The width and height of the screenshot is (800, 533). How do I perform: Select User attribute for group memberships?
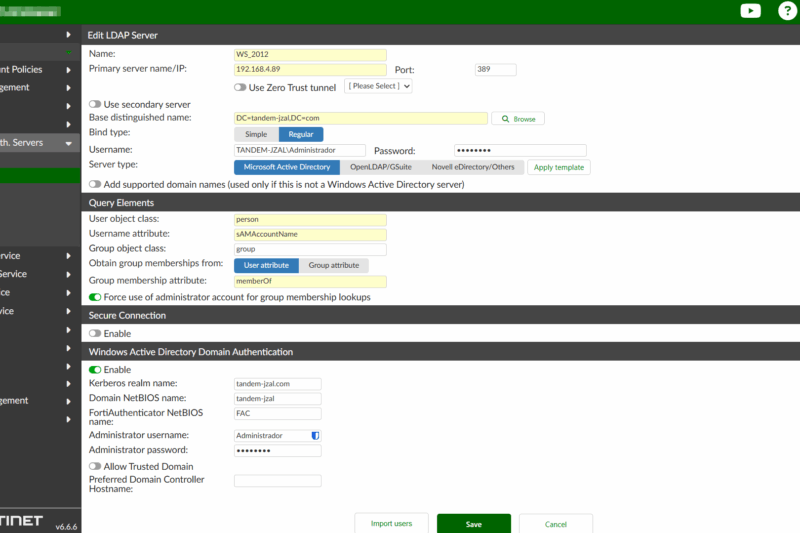(x=266, y=265)
